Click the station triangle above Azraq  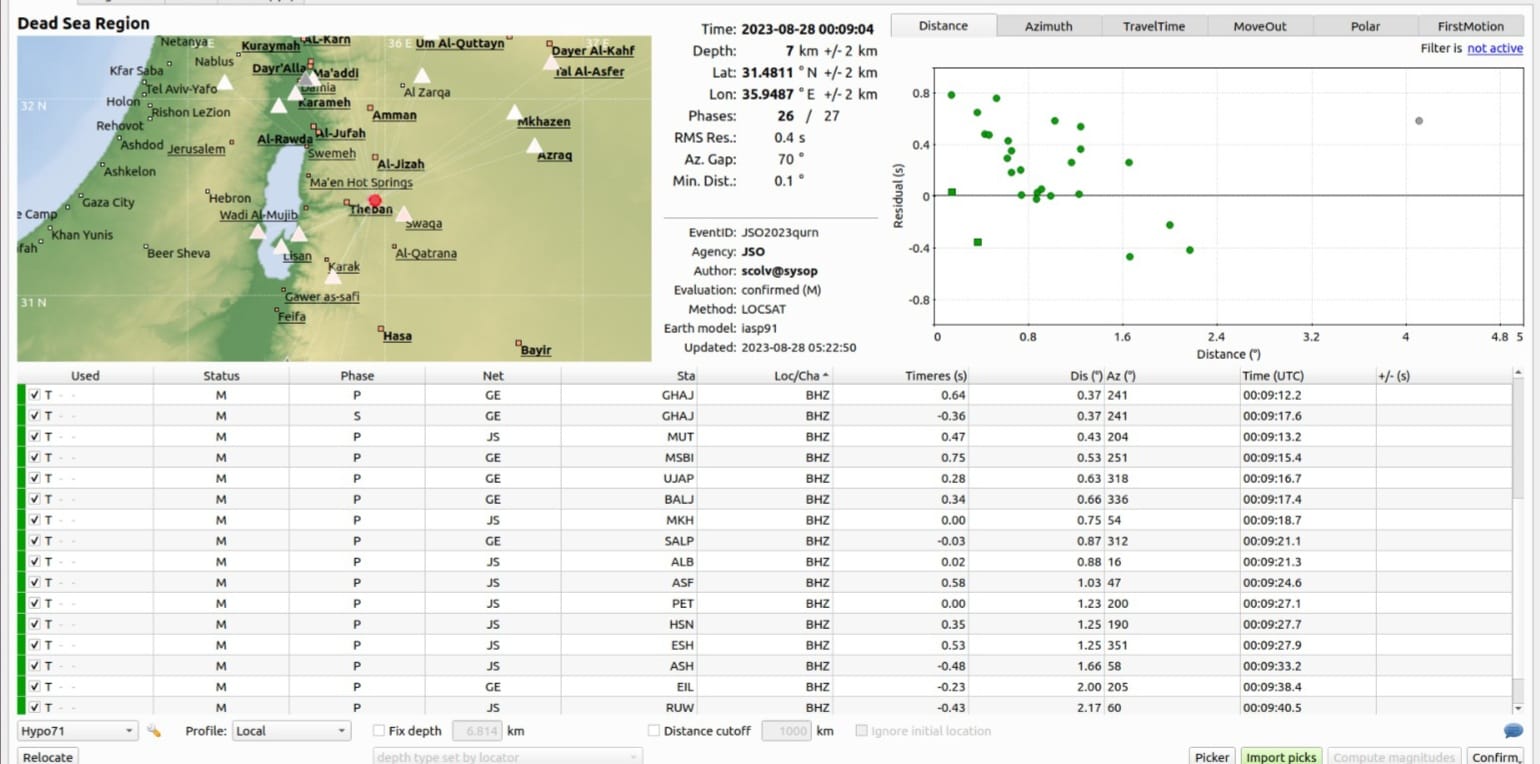pos(535,146)
